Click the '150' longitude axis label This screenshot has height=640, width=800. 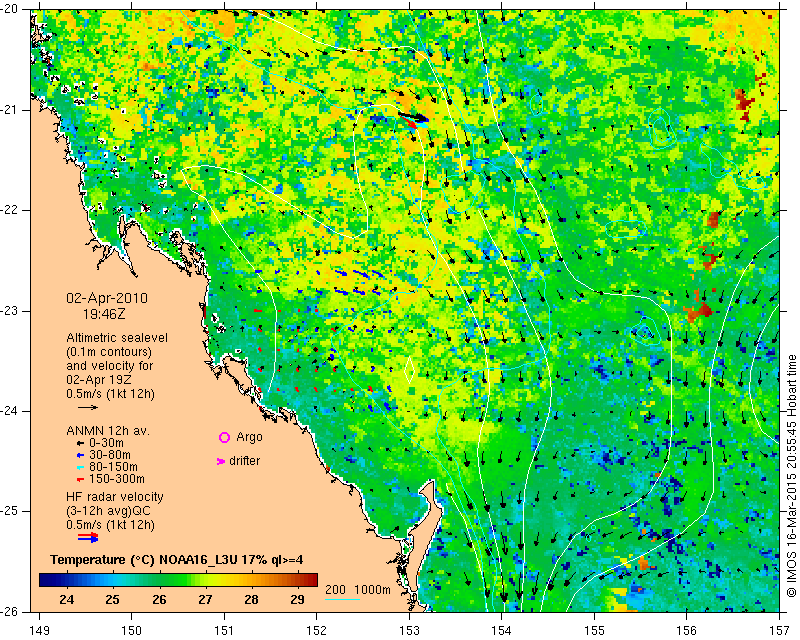132,630
